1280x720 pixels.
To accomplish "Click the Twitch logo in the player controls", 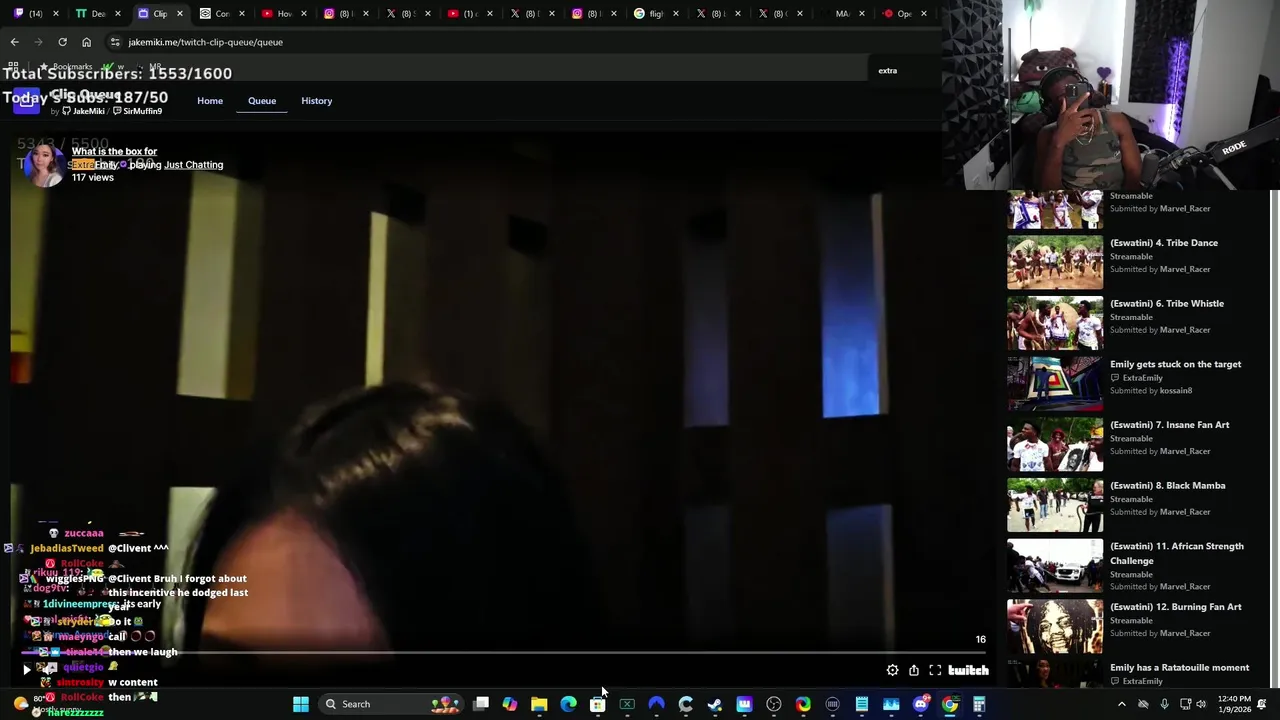I will pos(968,670).
